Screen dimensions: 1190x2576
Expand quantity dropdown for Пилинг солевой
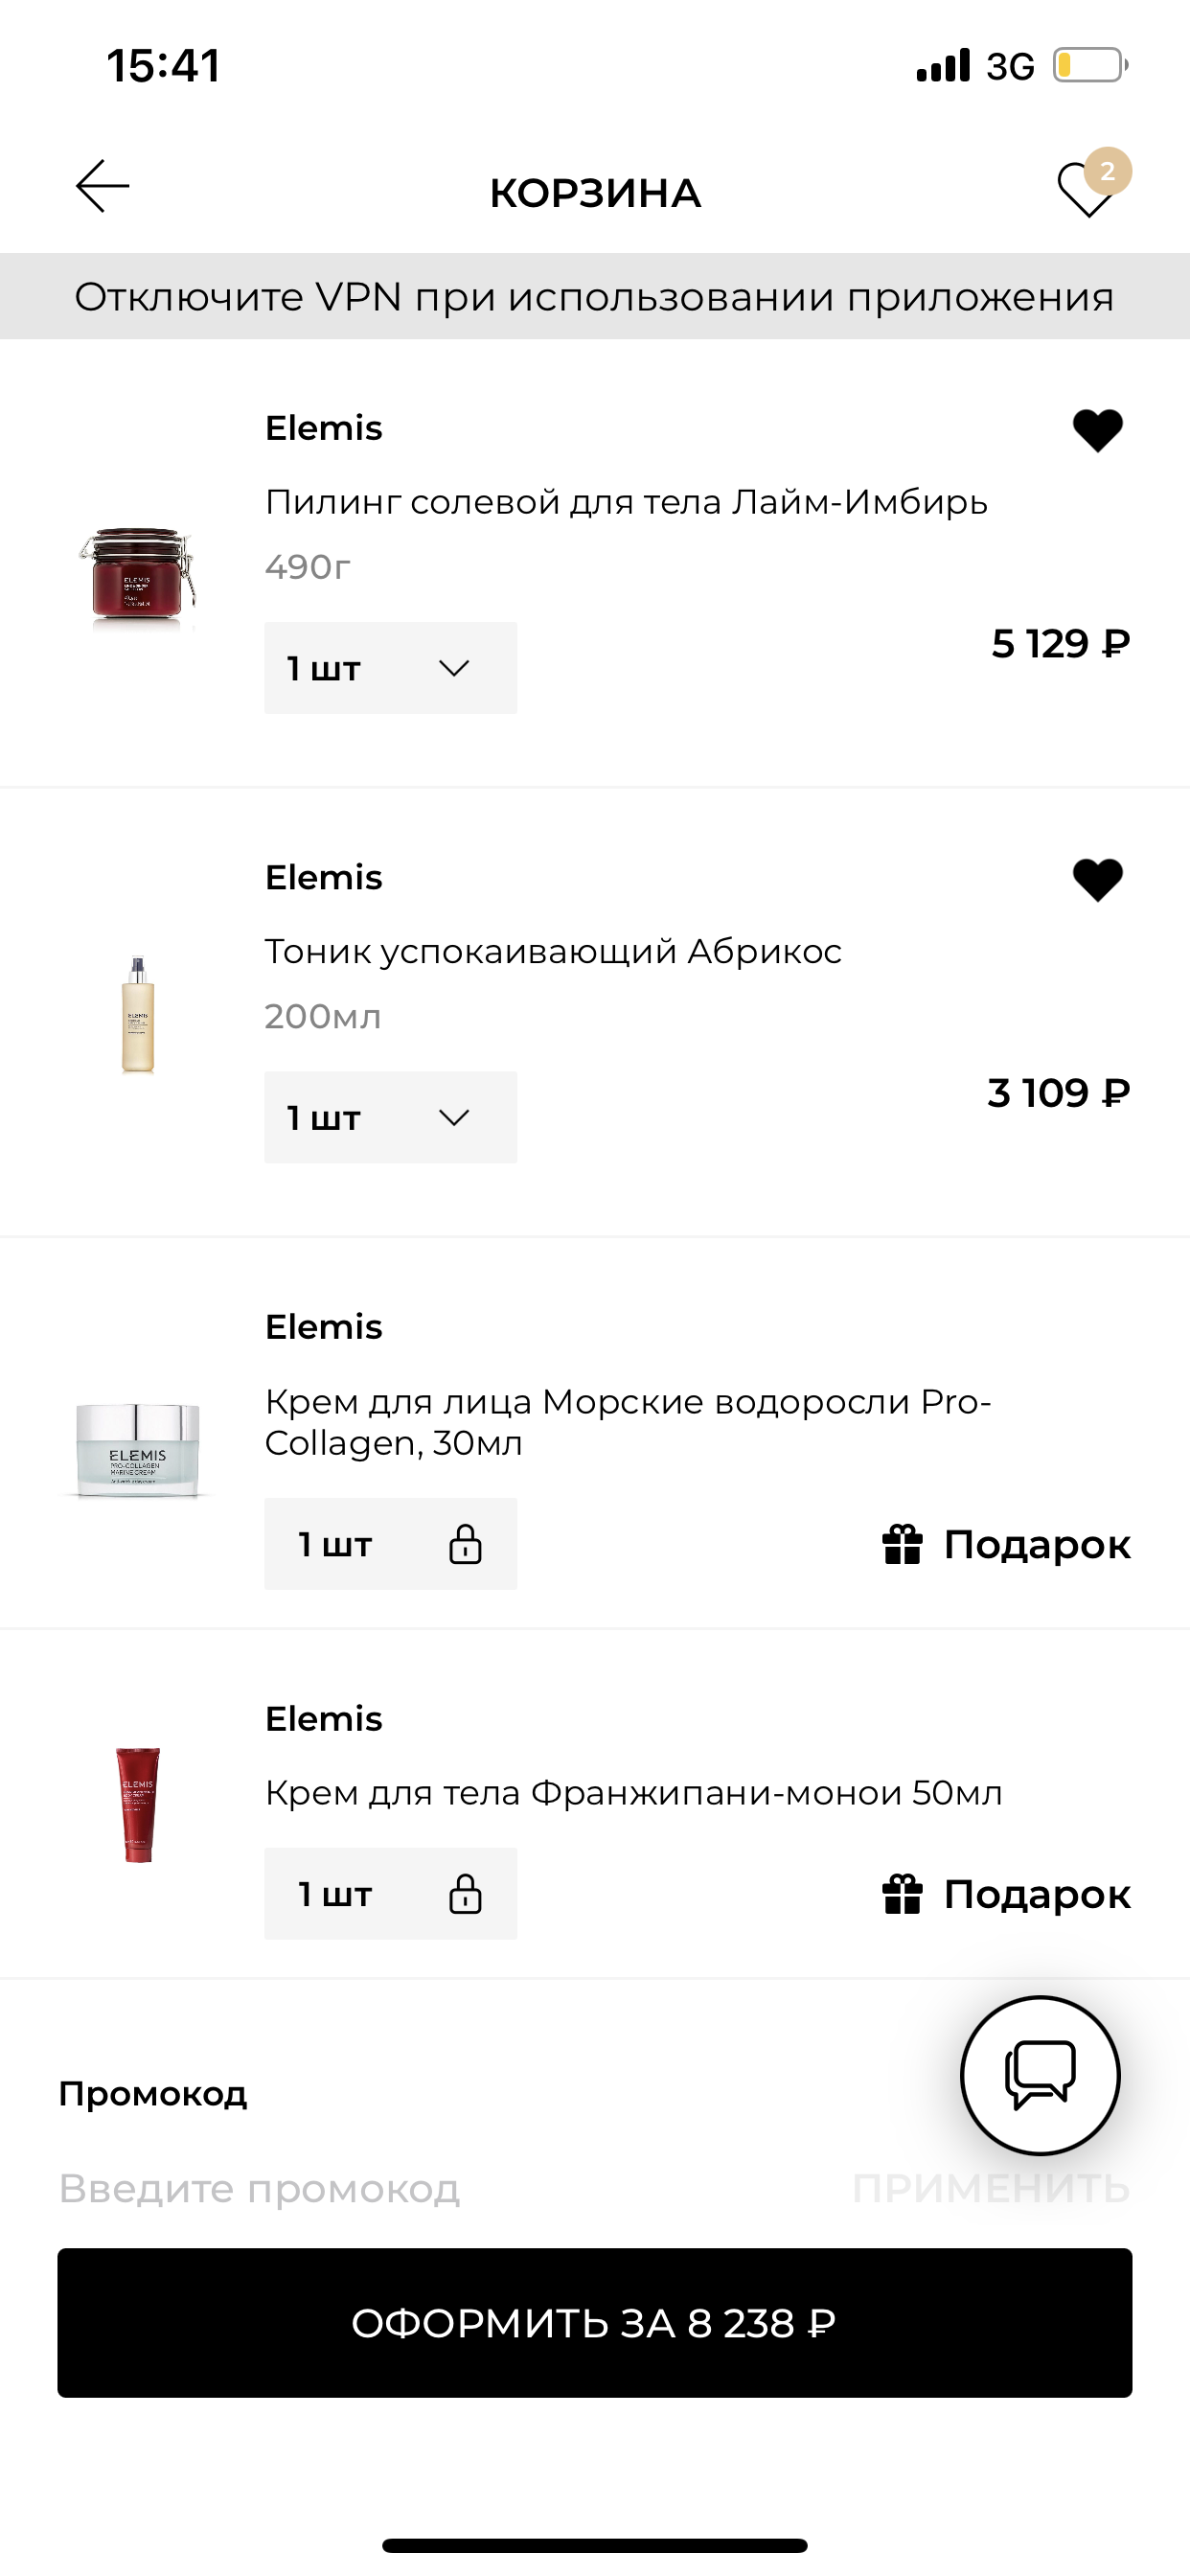point(391,668)
